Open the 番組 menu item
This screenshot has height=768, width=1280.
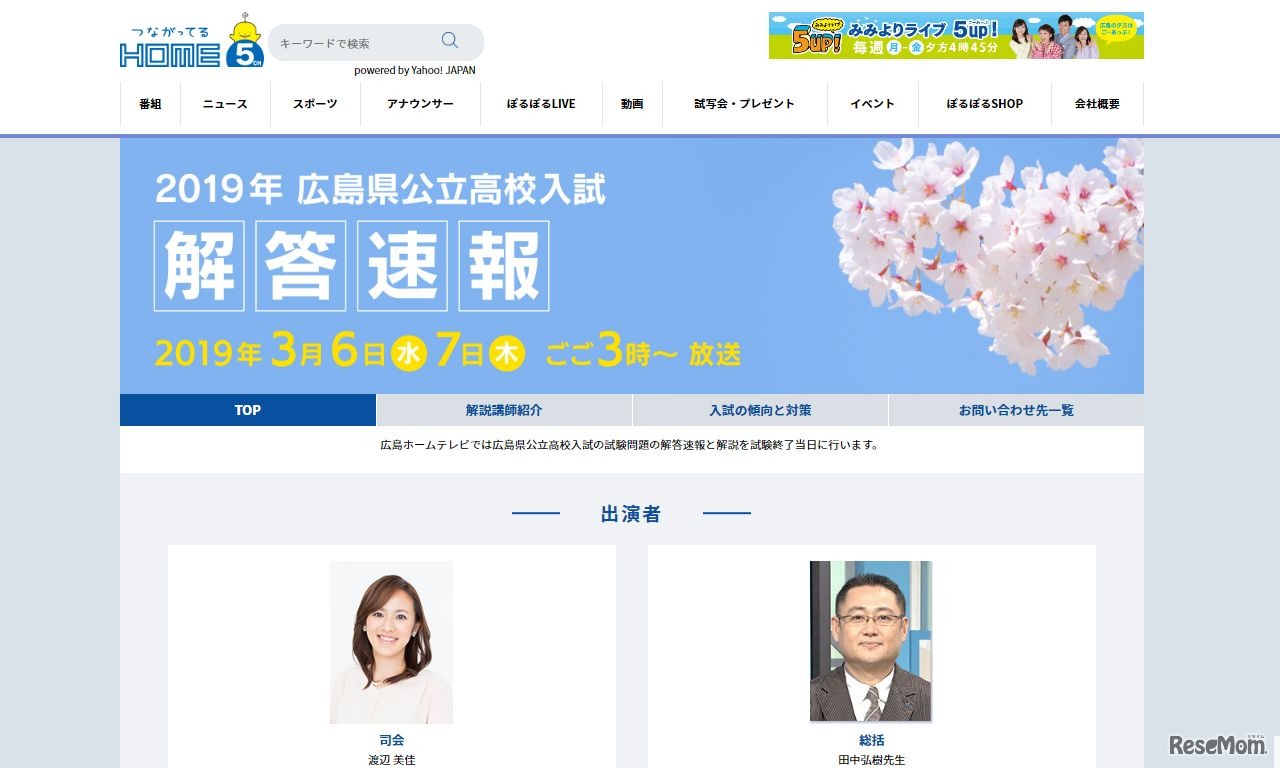(149, 103)
